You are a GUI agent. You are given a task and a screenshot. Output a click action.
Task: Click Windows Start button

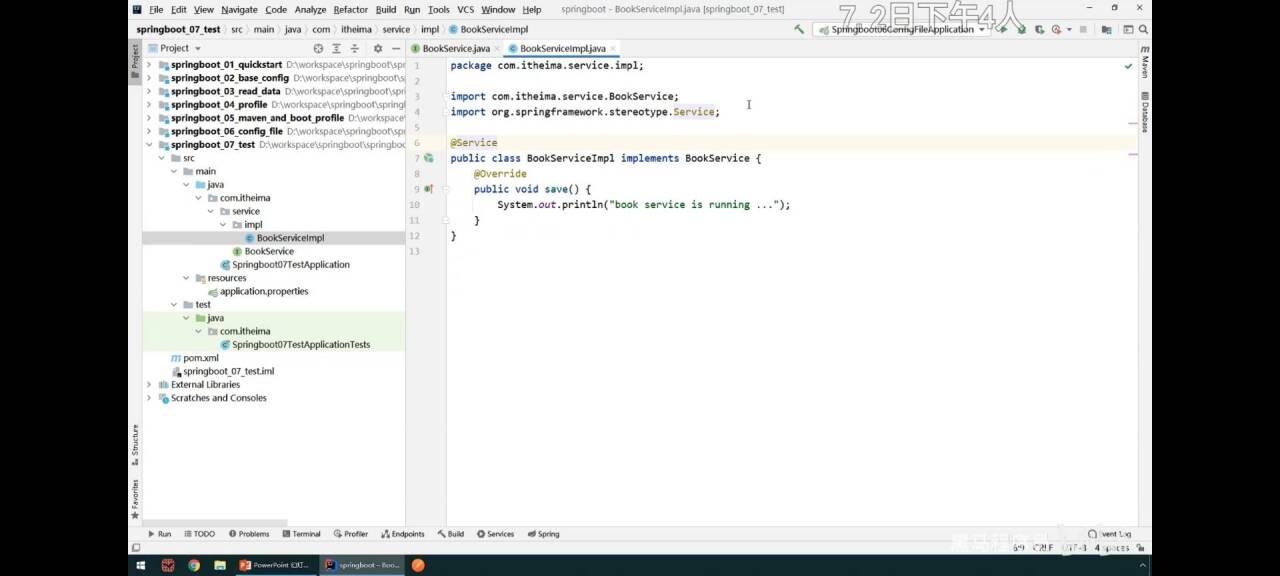click(139, 565)
